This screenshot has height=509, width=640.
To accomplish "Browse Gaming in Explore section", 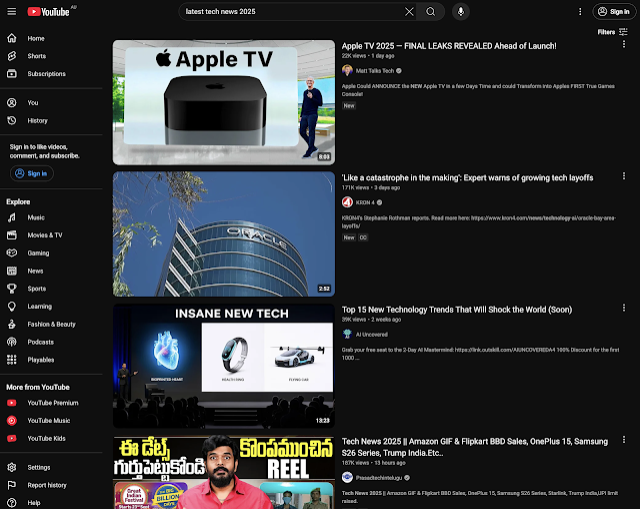I will pyautogui.click(x=38, y=253).
